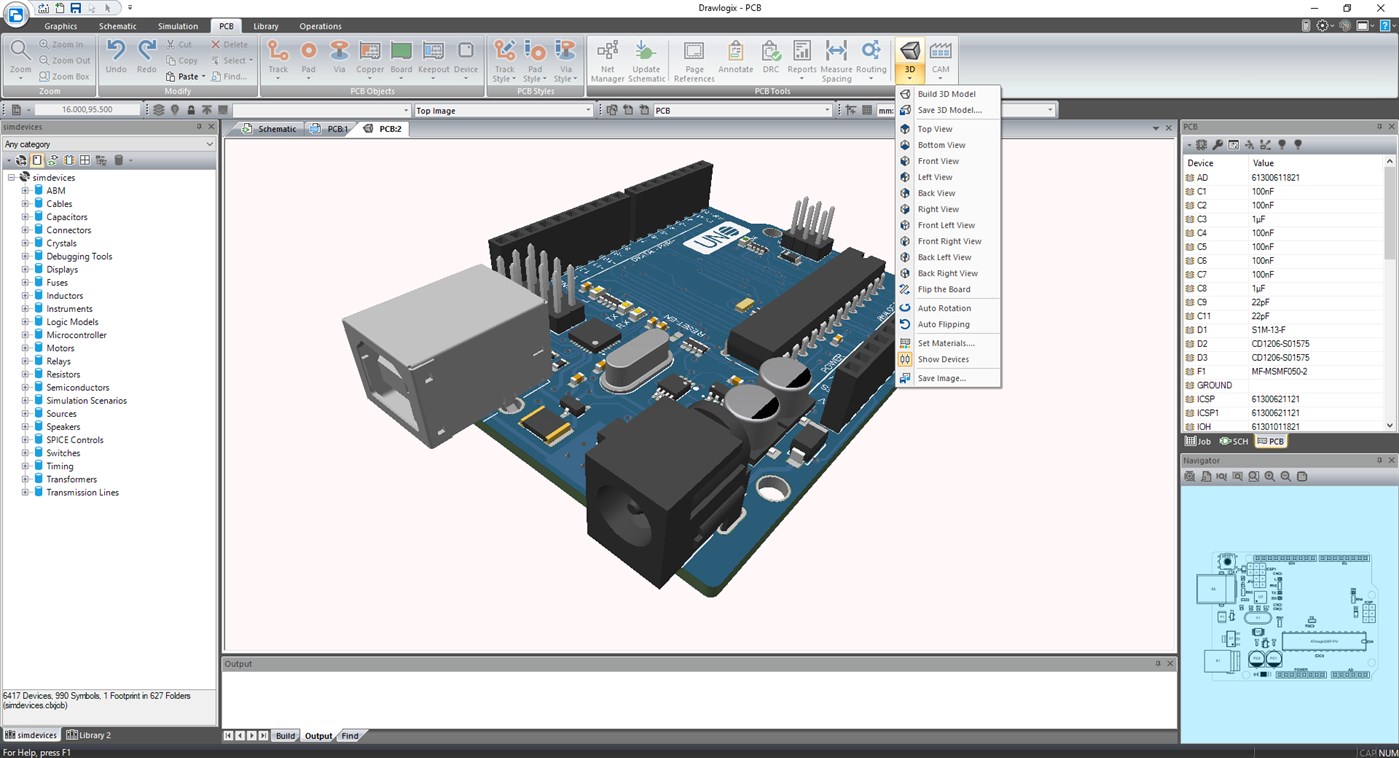
Task: Choose Flip the Board from the 3D menu
Action: point(944,289)
